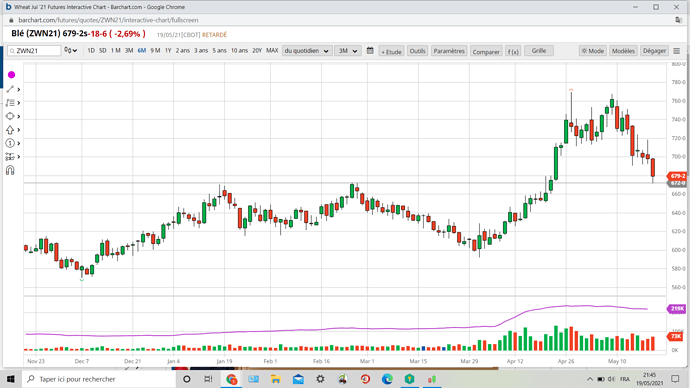
Task: Open Cortana from the taskbar
Action: pyautogui.click(x=187, y=379)
